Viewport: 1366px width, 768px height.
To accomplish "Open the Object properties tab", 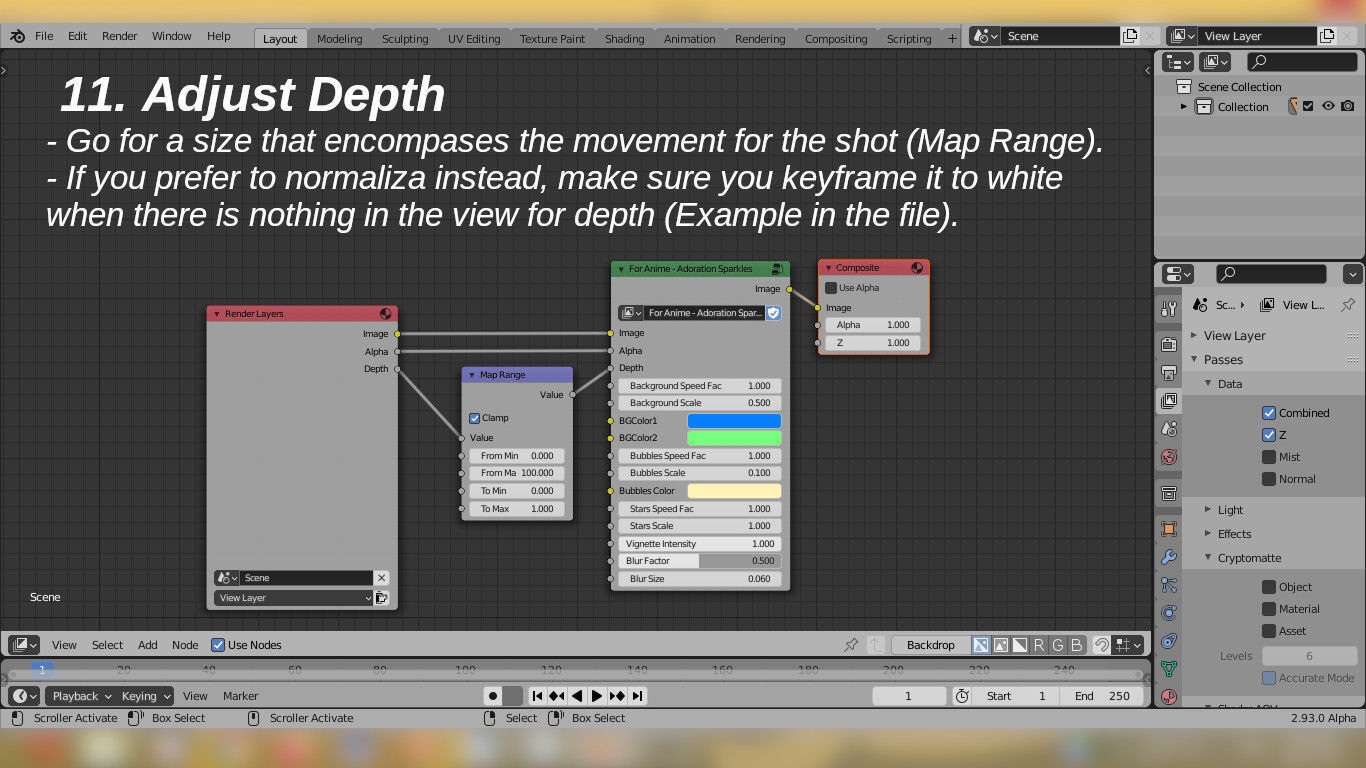I will (1168, 528).
